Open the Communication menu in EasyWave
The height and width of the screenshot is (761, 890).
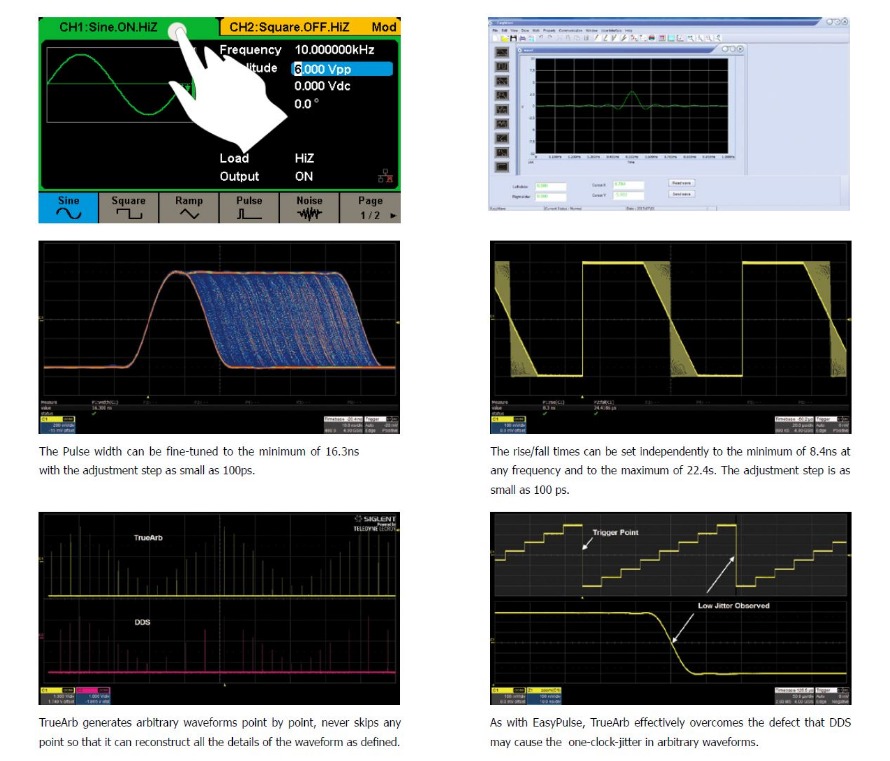[x=570, y=31]
